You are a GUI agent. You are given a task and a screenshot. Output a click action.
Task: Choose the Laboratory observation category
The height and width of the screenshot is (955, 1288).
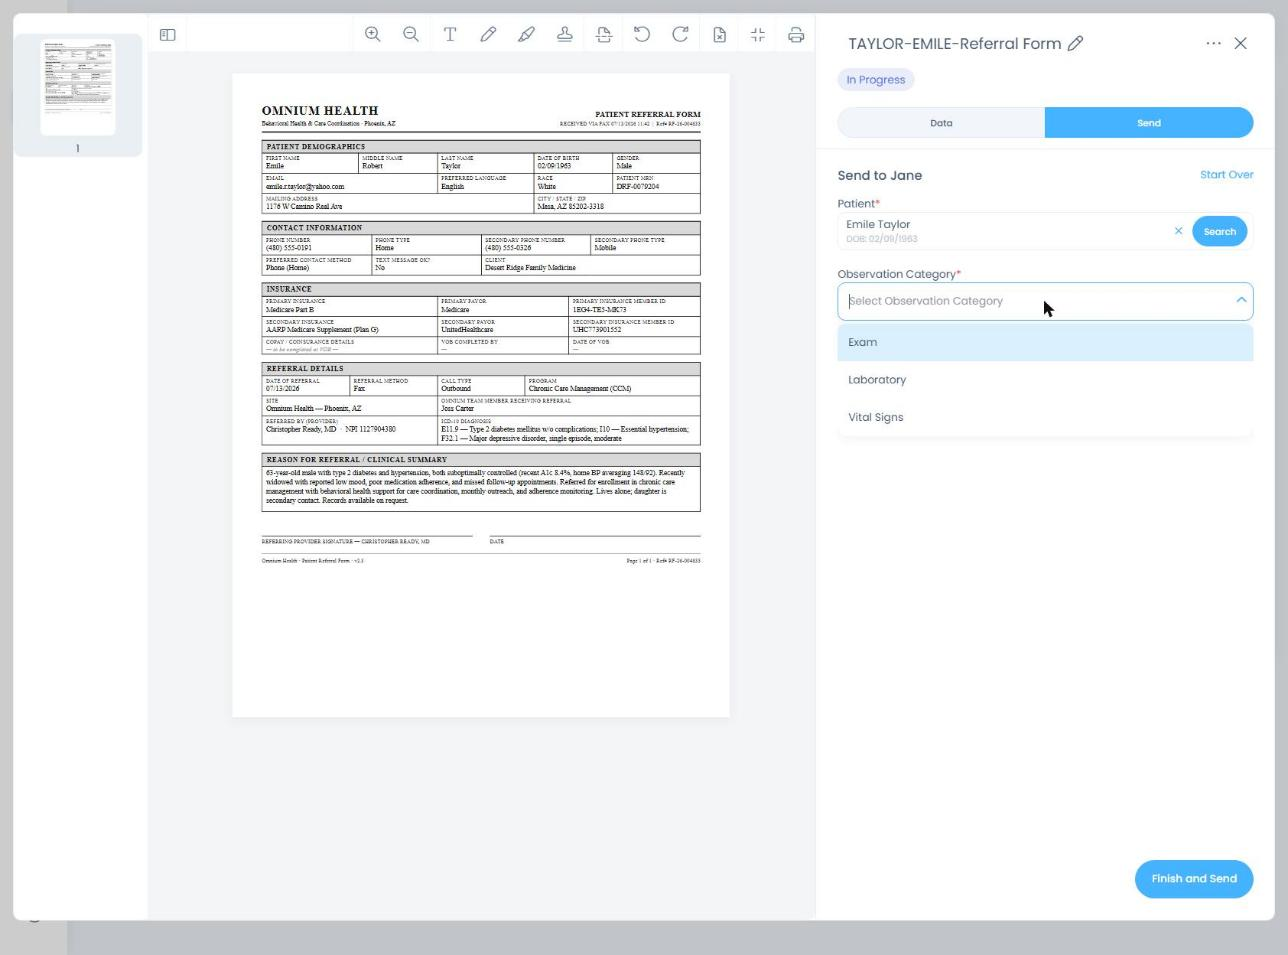pos(1045,380)
